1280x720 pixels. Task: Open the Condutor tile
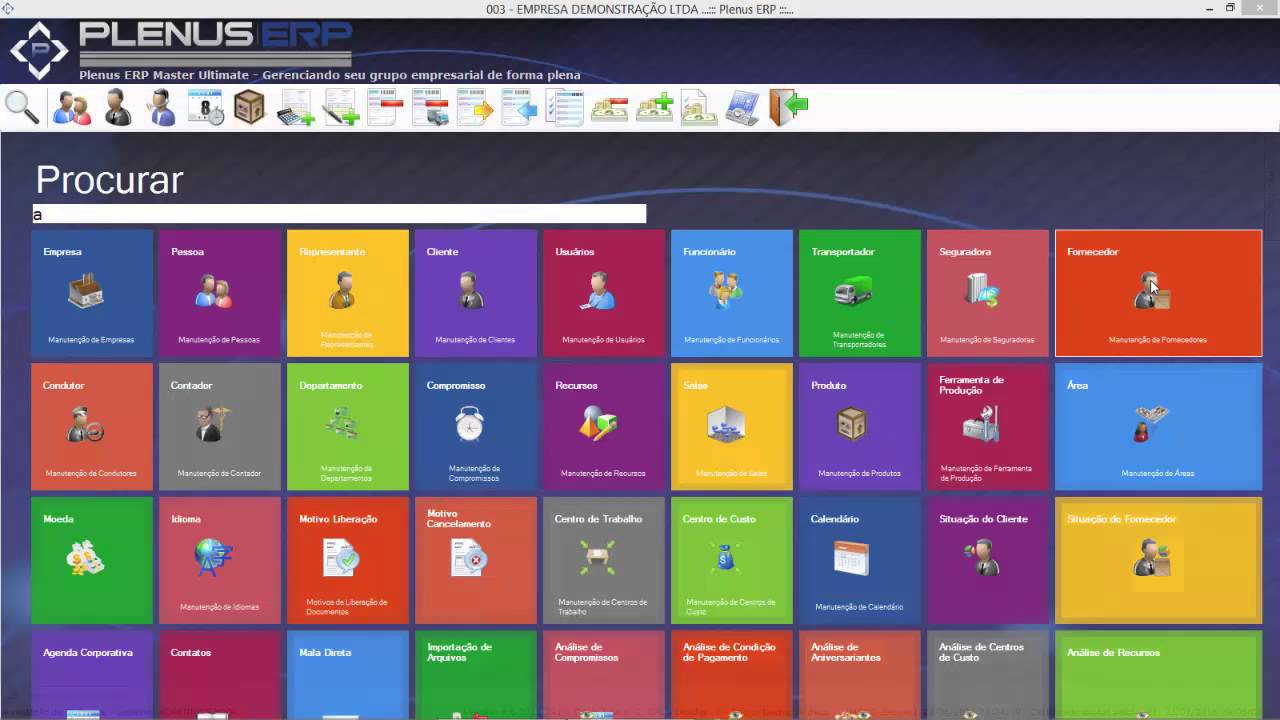pyautogui.click(x=92, y=427)
